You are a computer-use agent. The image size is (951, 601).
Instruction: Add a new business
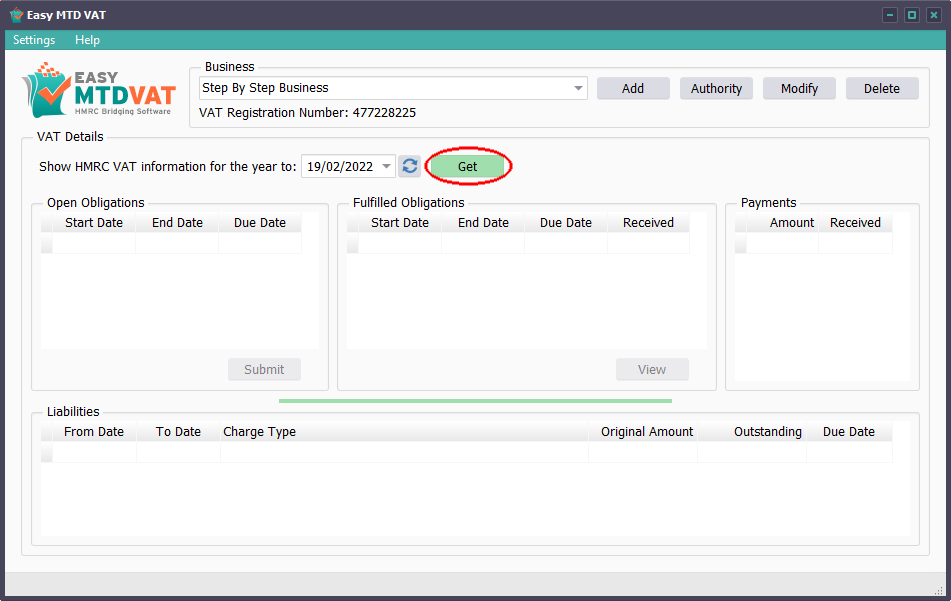tap(633, 89)
